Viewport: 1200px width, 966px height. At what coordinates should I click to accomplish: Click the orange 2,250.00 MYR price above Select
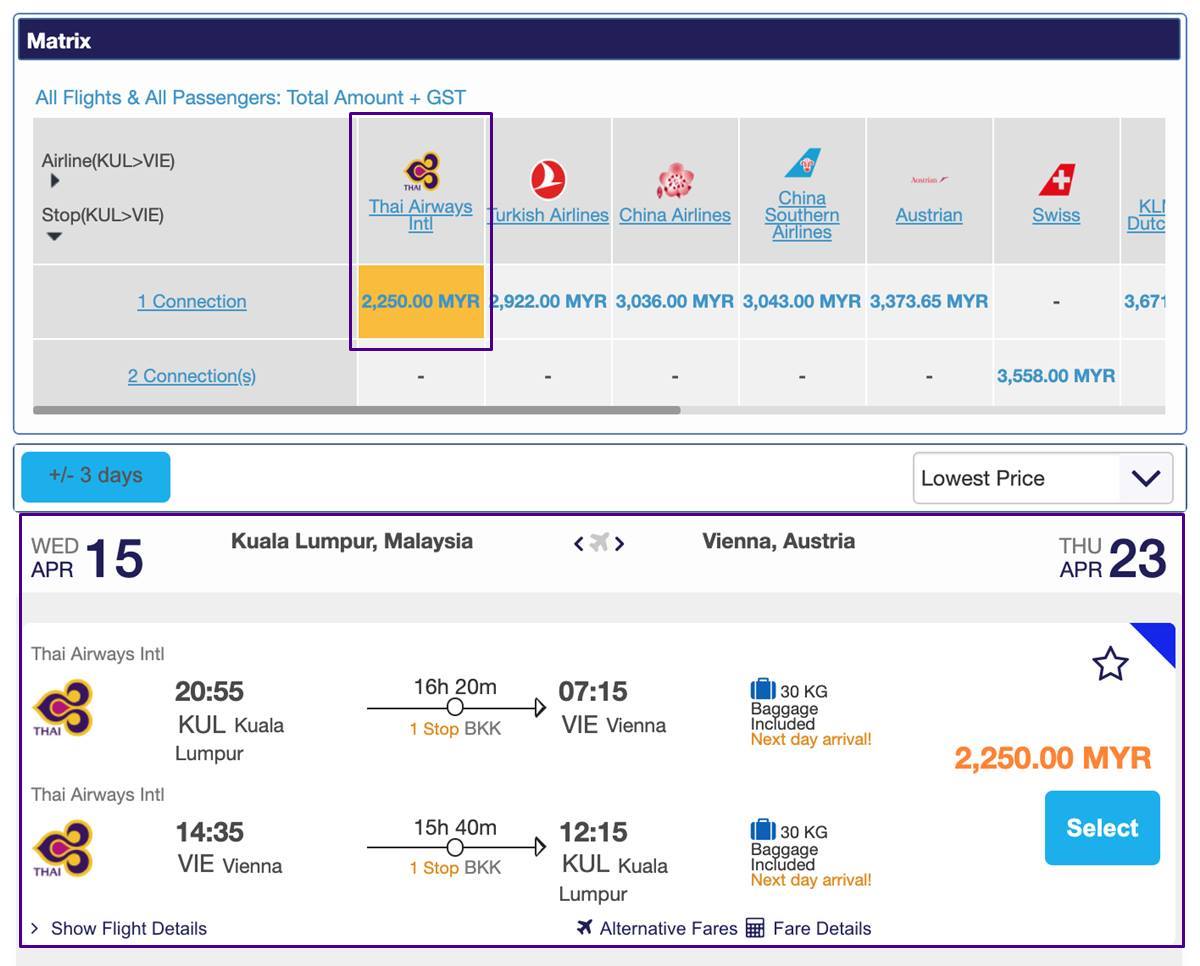coord(1053,758)
